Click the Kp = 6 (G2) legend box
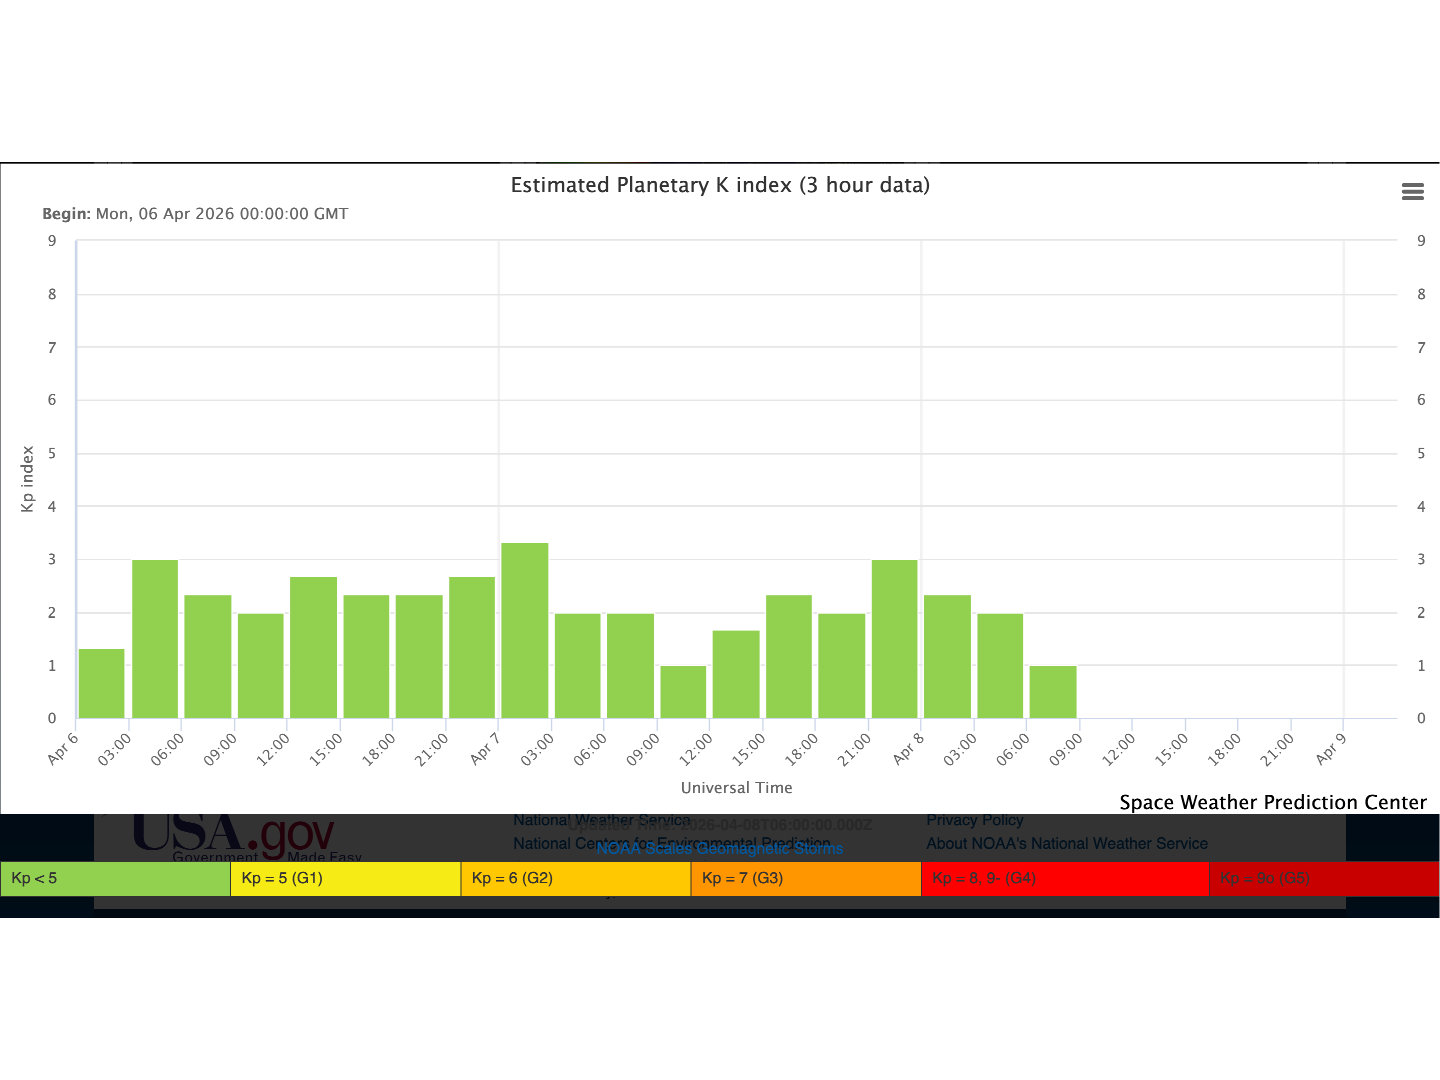This screenshot has height=1080, width=1440. click(575, 878)
